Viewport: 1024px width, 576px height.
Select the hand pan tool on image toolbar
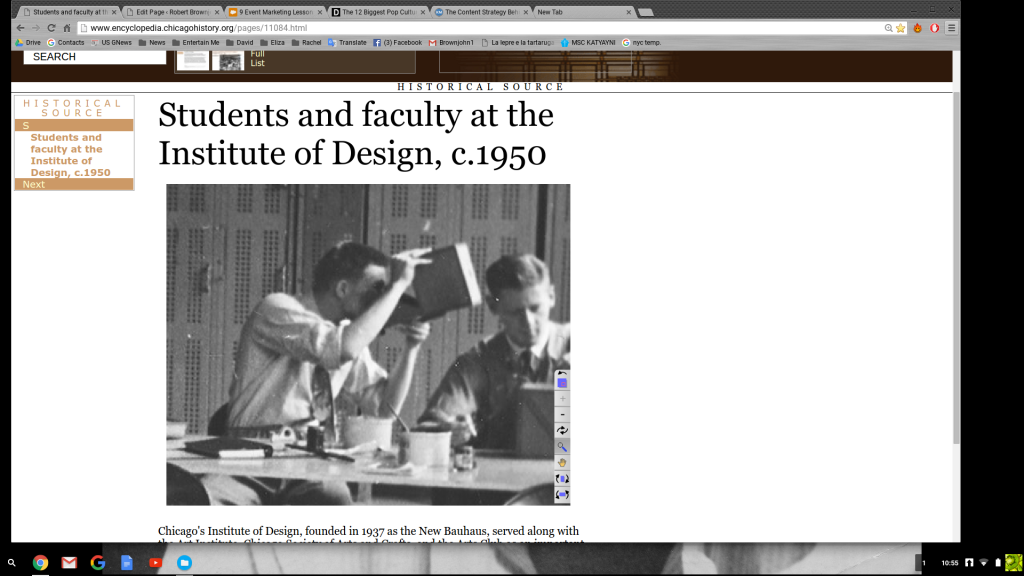point(562,463)
